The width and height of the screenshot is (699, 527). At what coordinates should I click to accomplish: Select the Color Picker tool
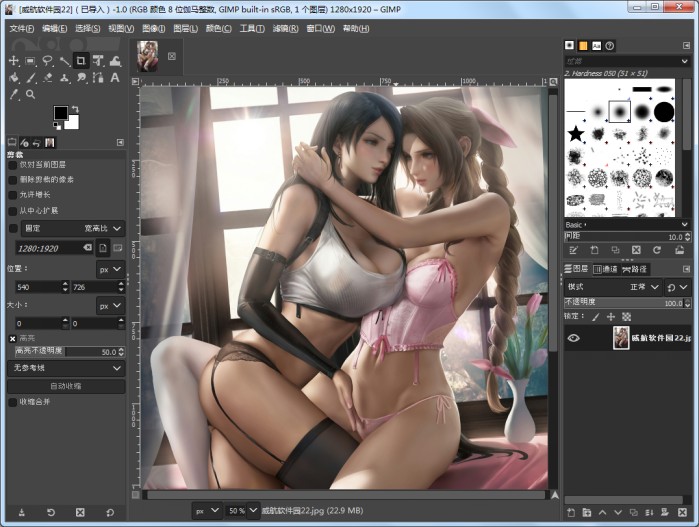point(14,95)
